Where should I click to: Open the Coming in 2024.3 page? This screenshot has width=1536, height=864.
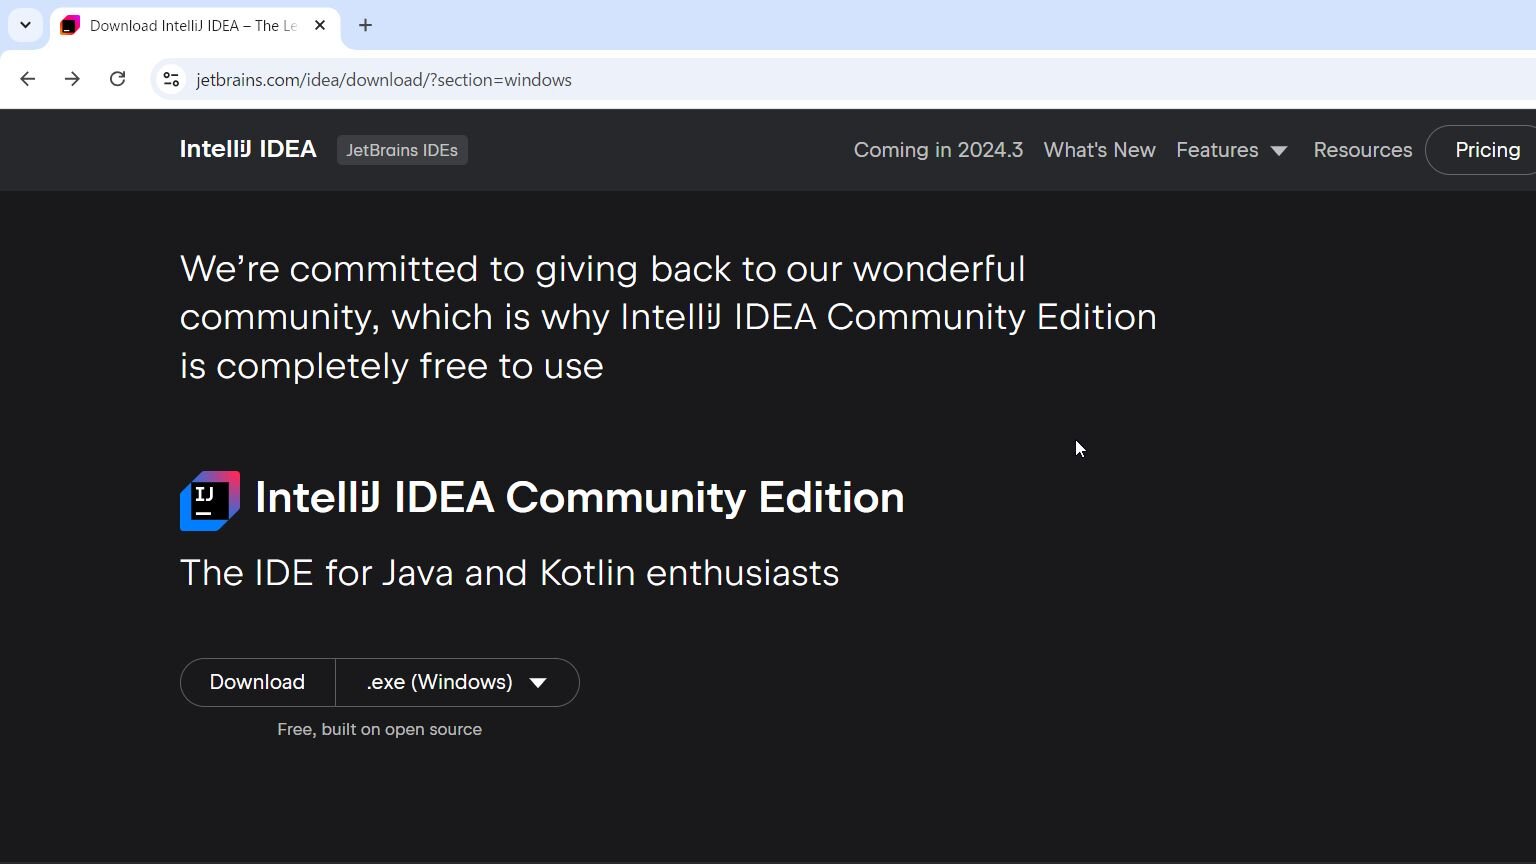click(938, 150)
